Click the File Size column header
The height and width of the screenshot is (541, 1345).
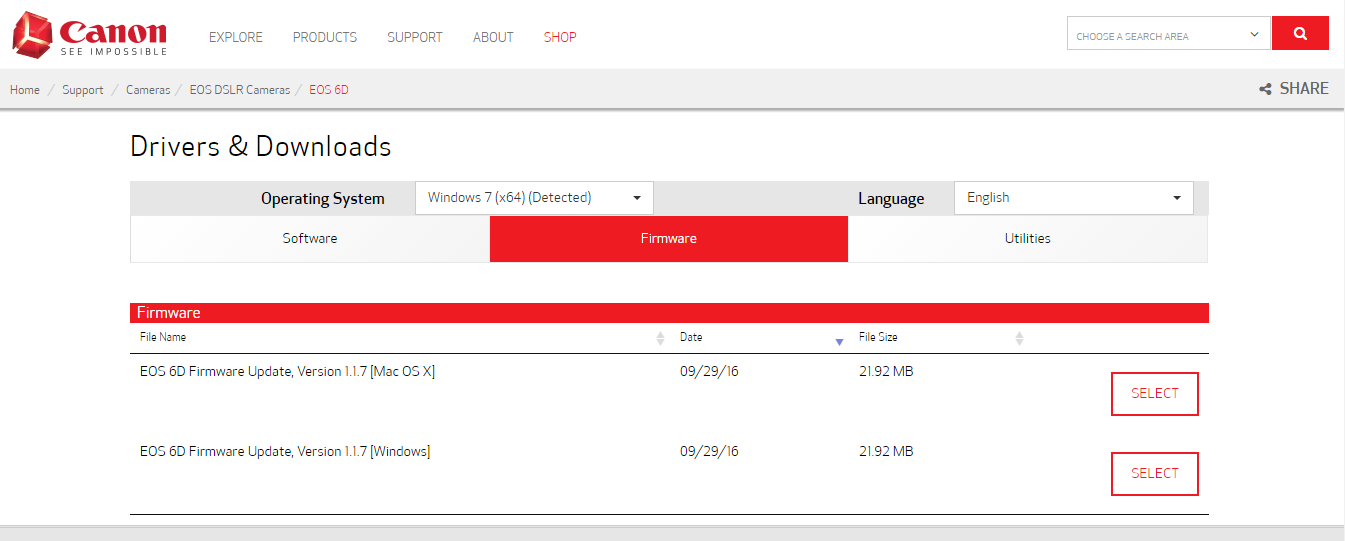coord(878,338)
